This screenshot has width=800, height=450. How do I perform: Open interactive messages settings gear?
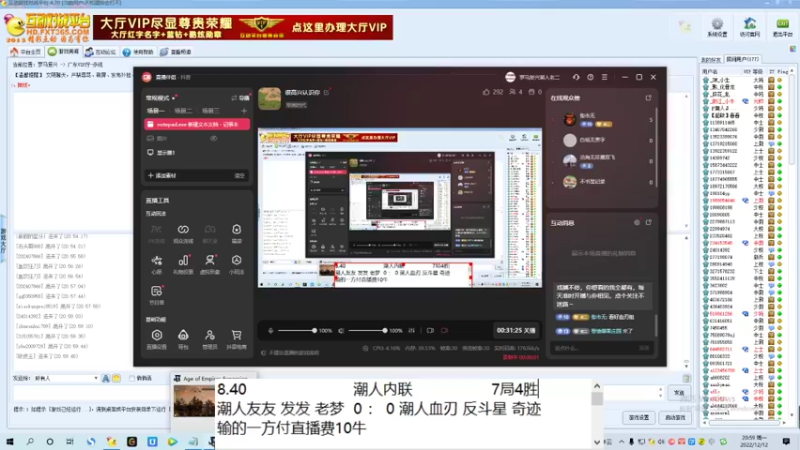(x=637, y=222)
